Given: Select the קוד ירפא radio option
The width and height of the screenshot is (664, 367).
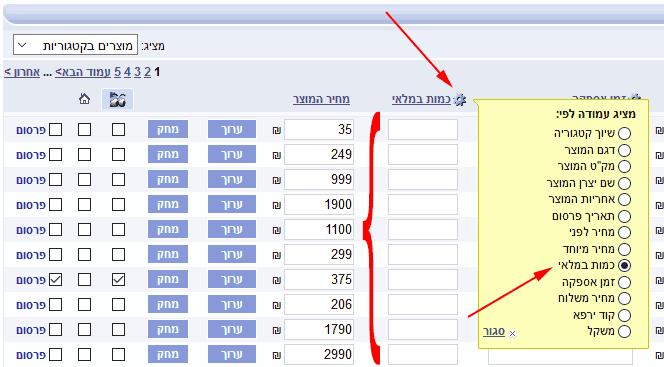Looking at the screenshot, I should (x=624, y=315).
